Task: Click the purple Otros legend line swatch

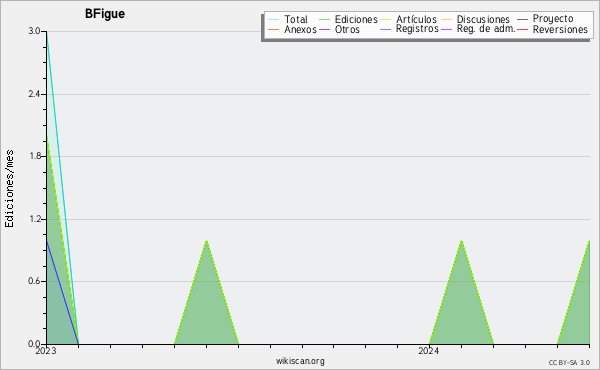Action: [x=324, y=29]
